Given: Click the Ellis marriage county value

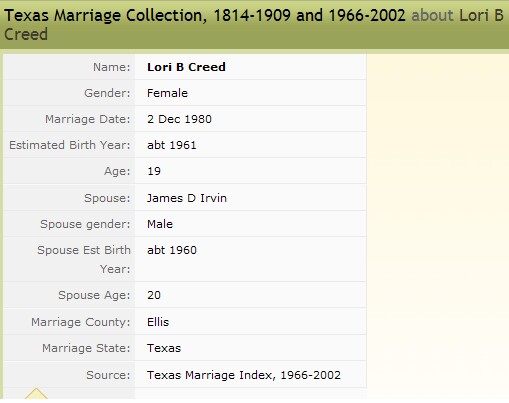Looking at the screenshot, I should pos(158,322).
